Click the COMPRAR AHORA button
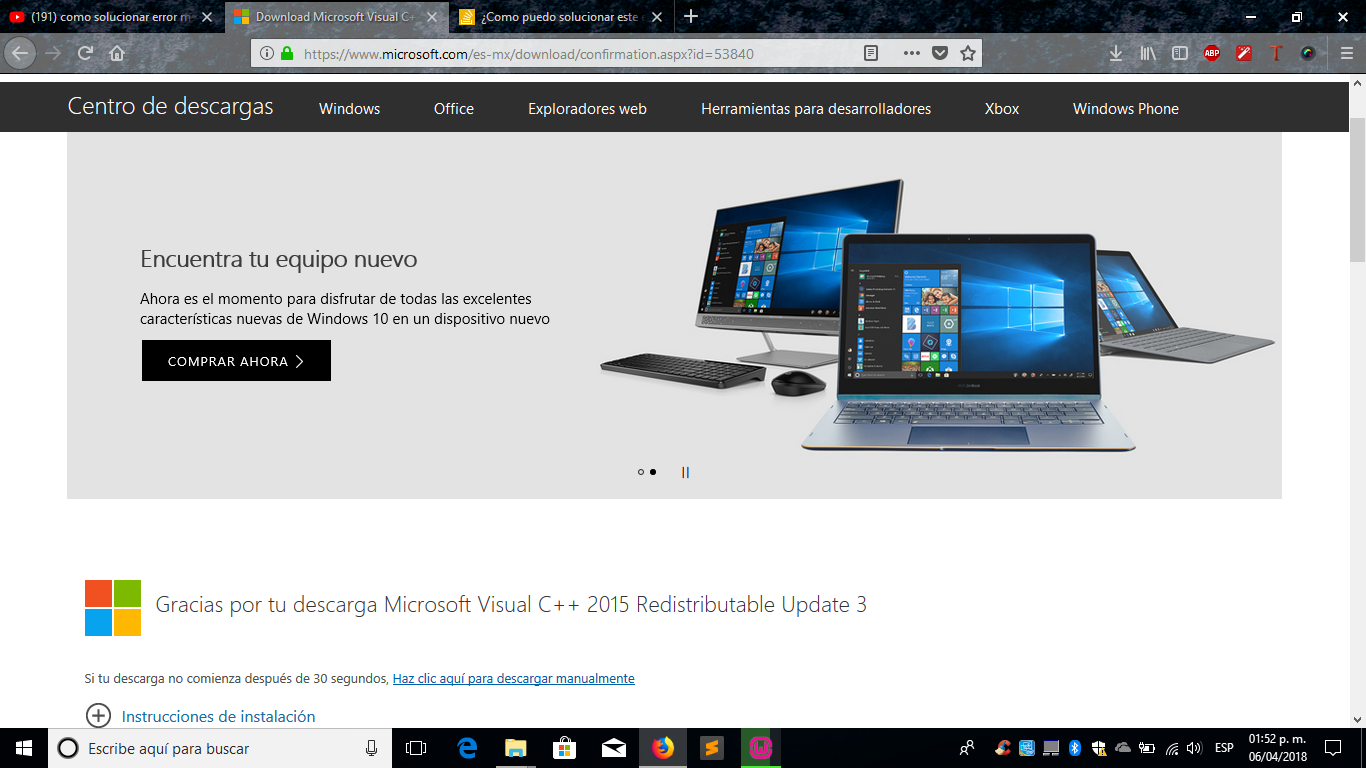Image resolution: width=1366 pixels, height=768 pixels. pyautogui.click(x=236, y=361)
